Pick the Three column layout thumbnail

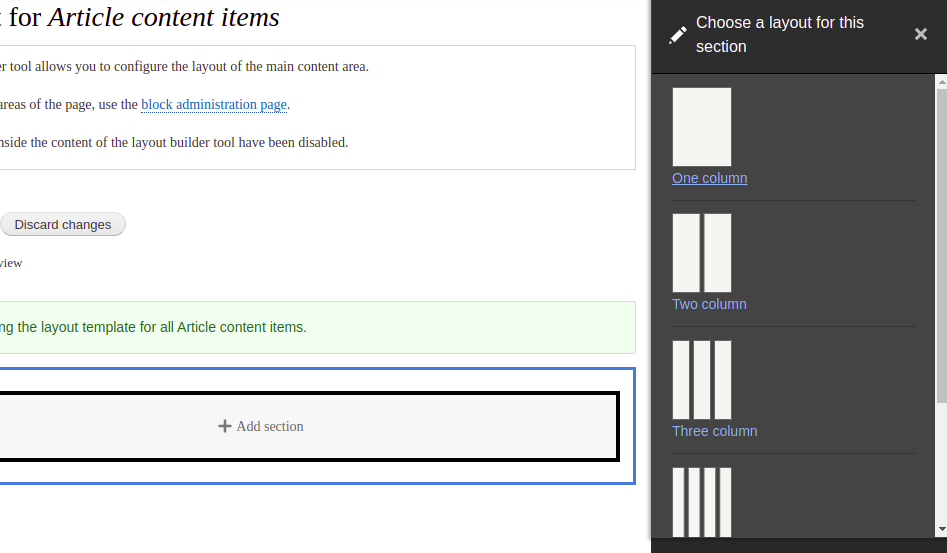pos(702,380)
